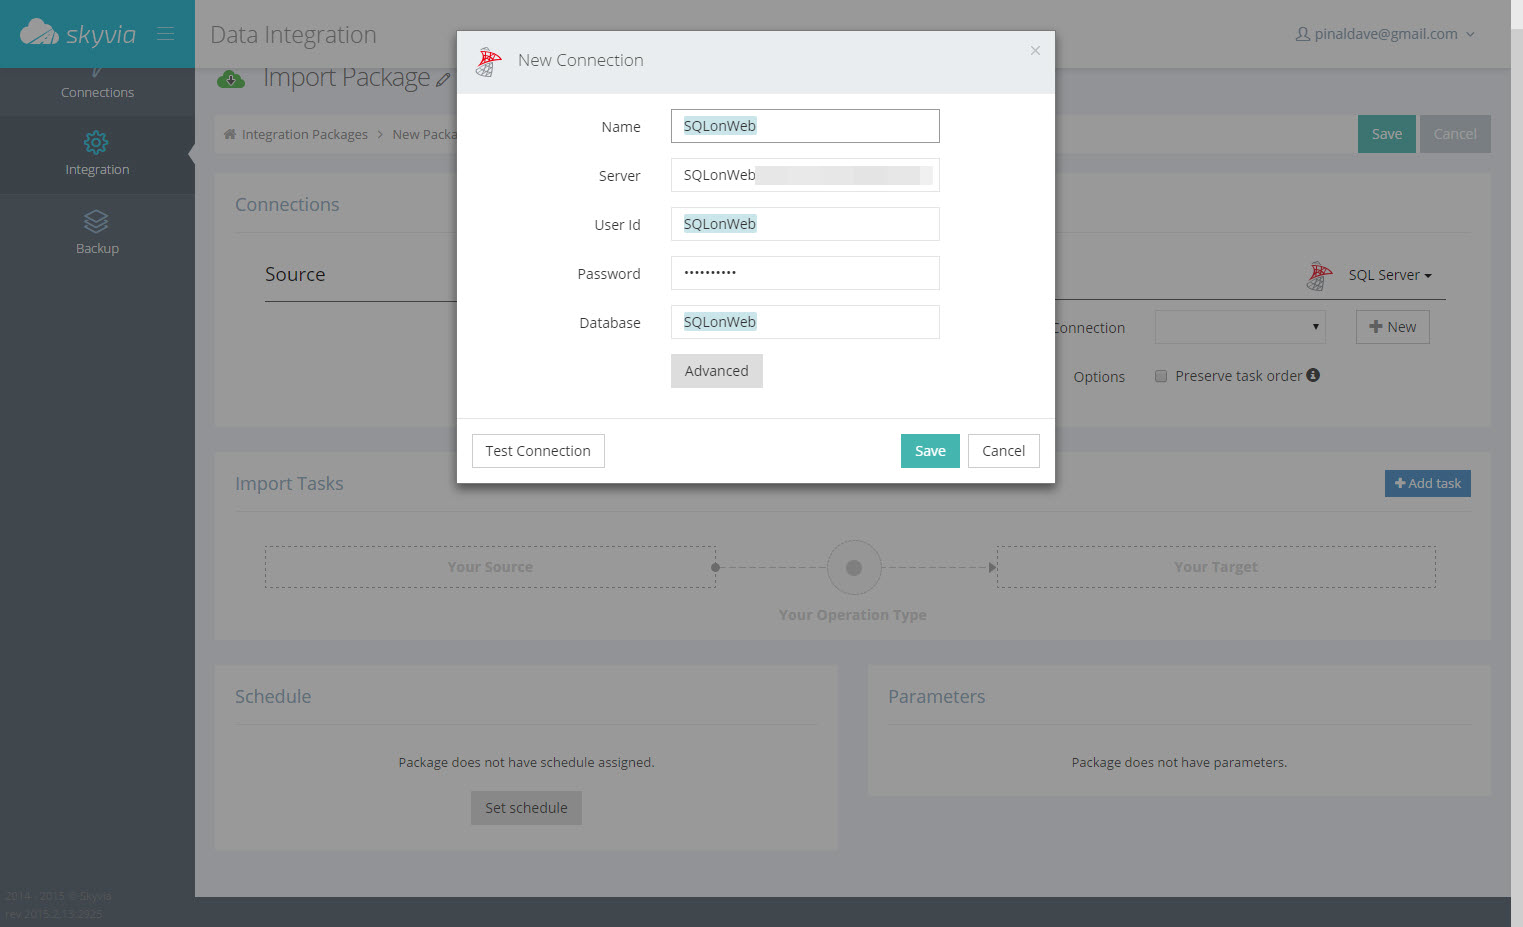Click the green cloud import package icon
This screenshot has height=927, width=1523.
tap(231, 79)
